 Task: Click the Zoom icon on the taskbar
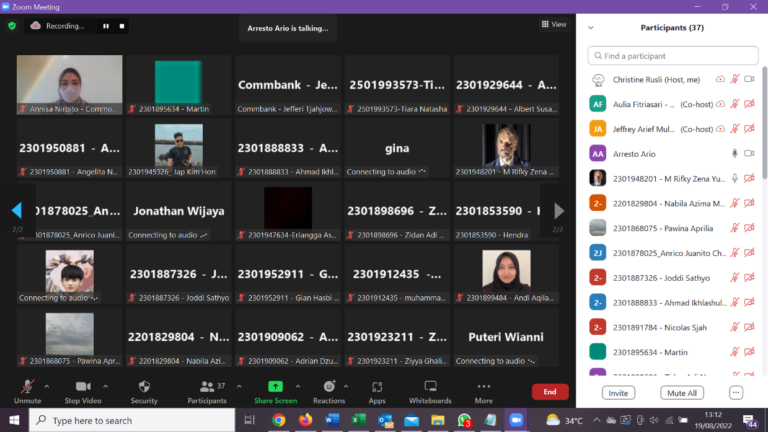point(516,420)
